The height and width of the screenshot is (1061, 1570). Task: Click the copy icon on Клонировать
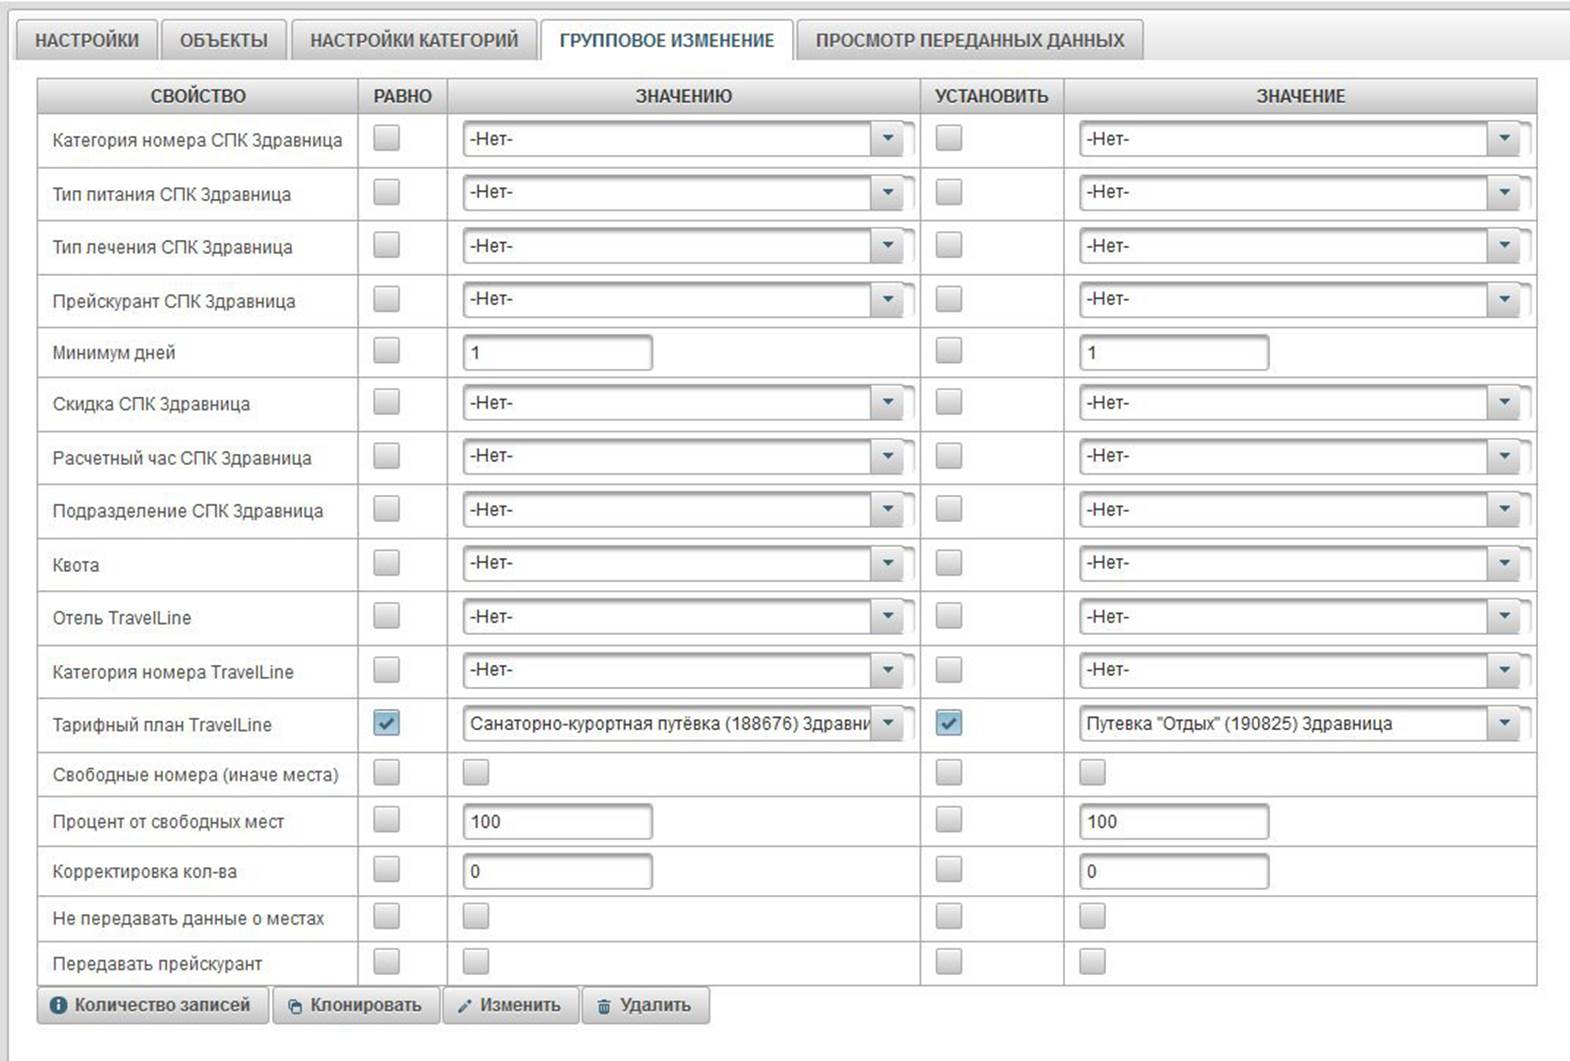295,1006
